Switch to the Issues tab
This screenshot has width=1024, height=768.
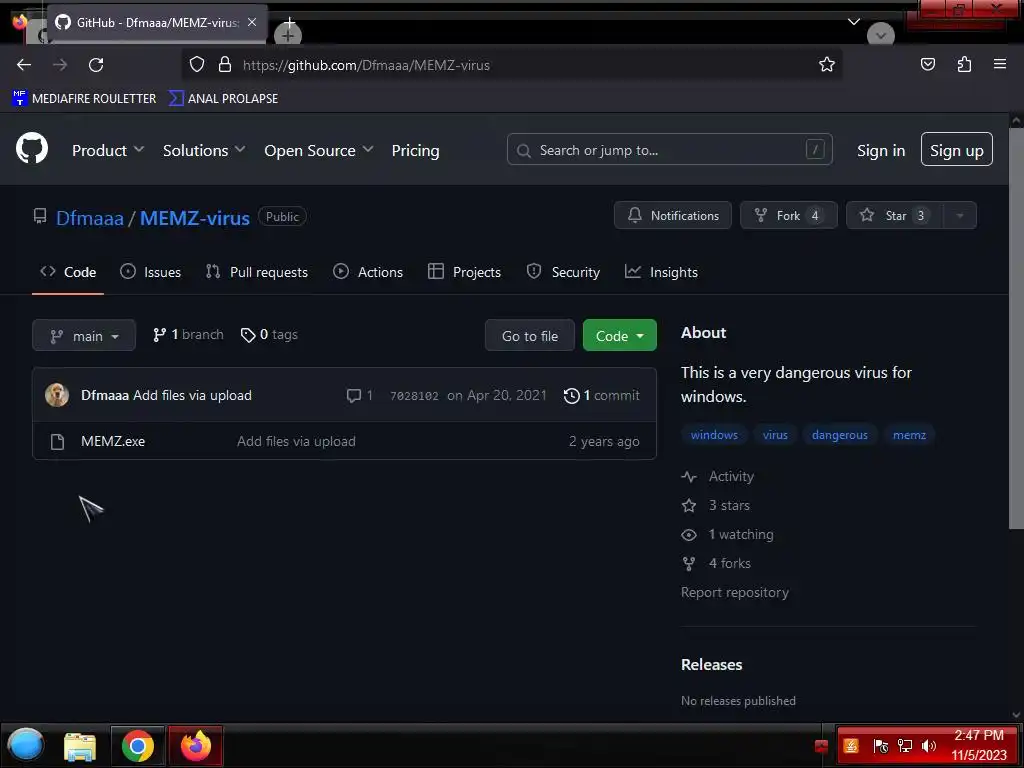click(x=150, y=272)
